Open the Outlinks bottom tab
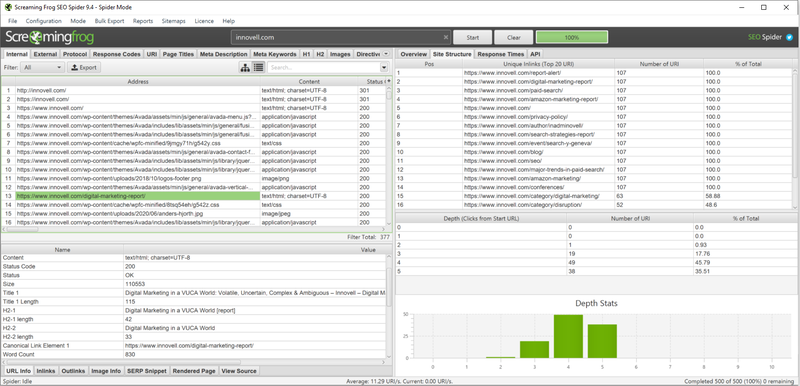Image resolution: width=800 pixels, height=386 pixels. coord(73,371)
